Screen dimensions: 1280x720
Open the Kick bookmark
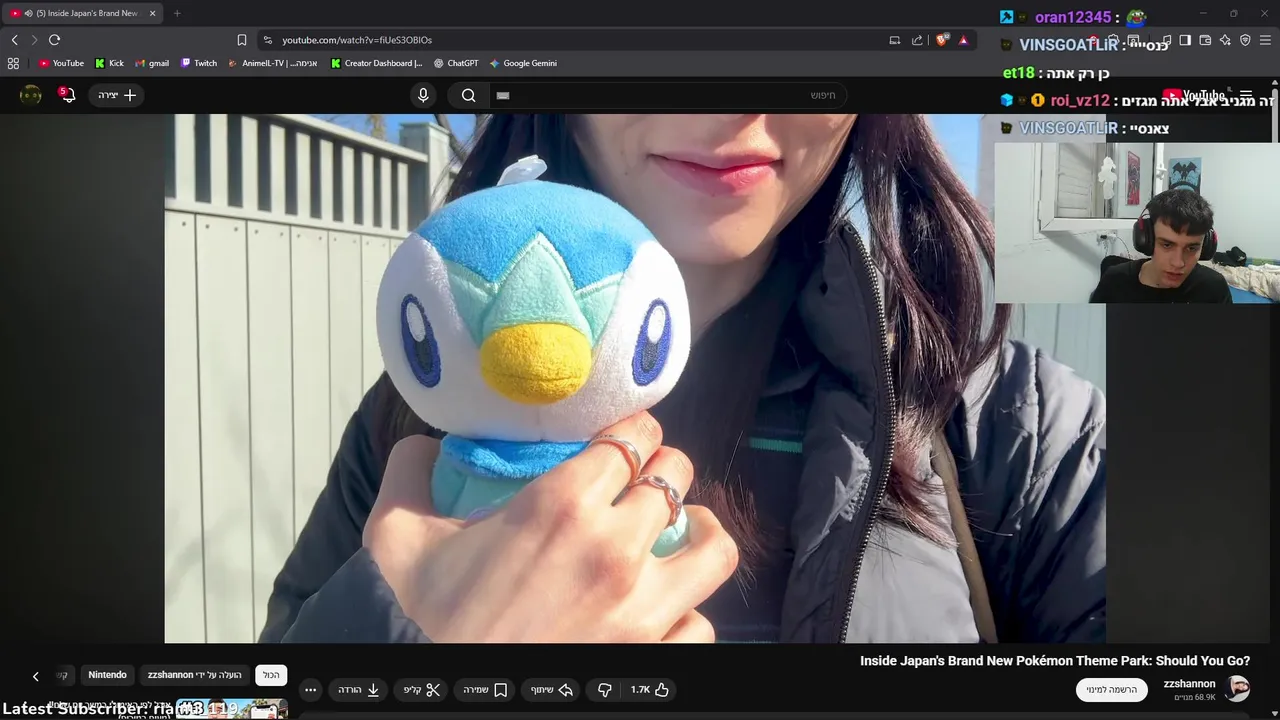pos(109,63)
